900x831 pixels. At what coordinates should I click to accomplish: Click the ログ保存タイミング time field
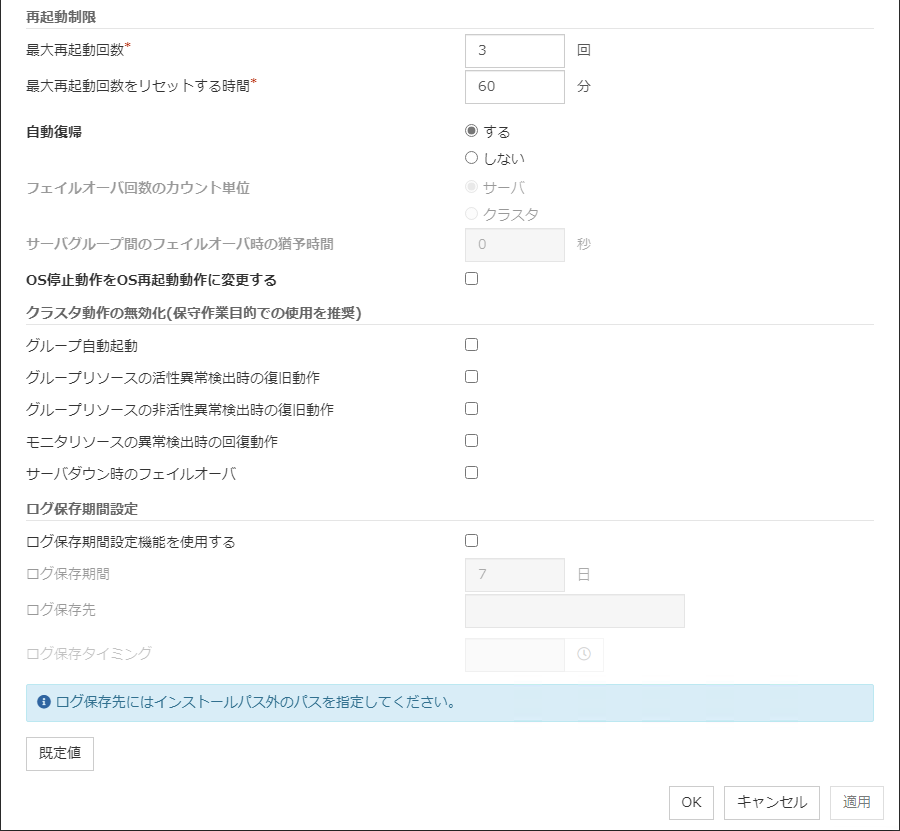pyautogui.click(x=515, y=655)
